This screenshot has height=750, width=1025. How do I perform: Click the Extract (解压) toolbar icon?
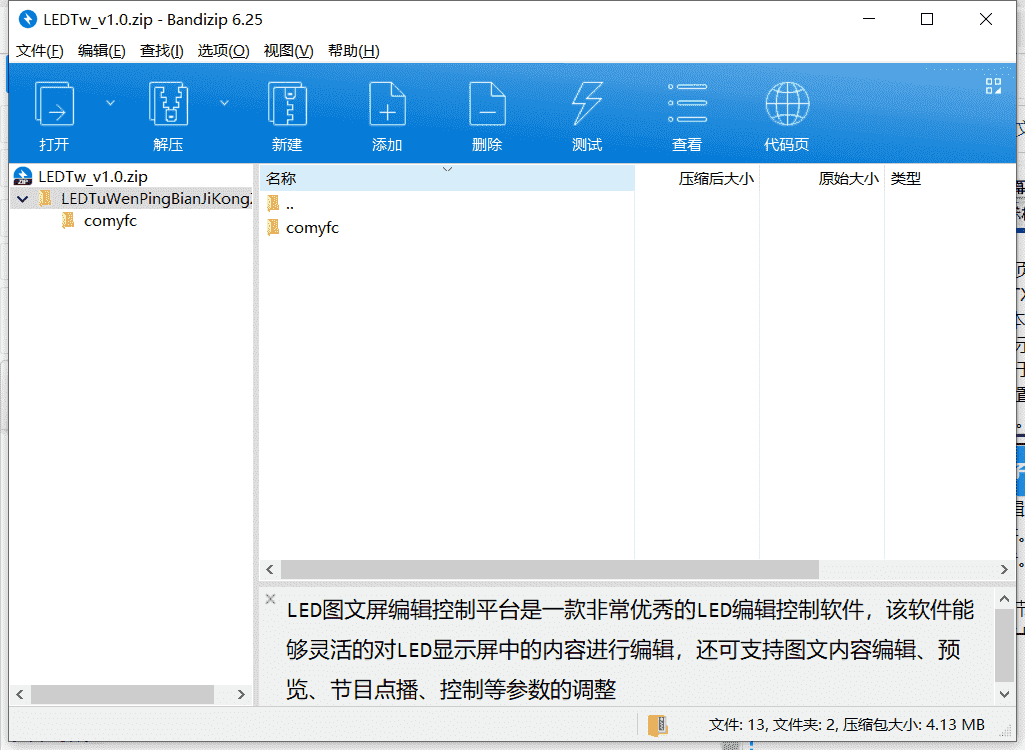pos(168,105)
